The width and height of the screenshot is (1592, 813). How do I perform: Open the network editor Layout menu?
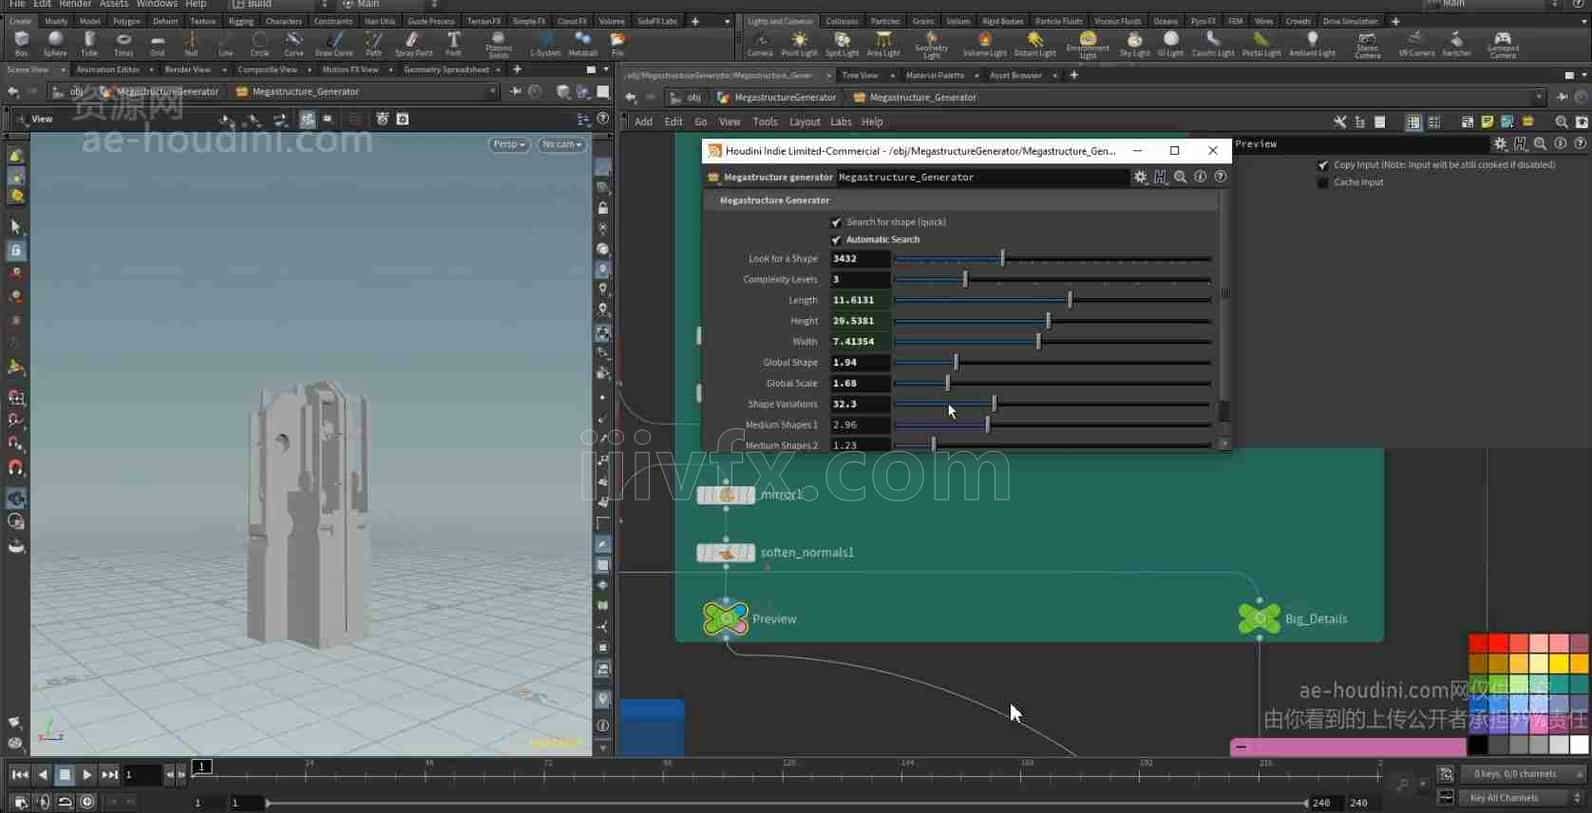click(x=805, y=122)
